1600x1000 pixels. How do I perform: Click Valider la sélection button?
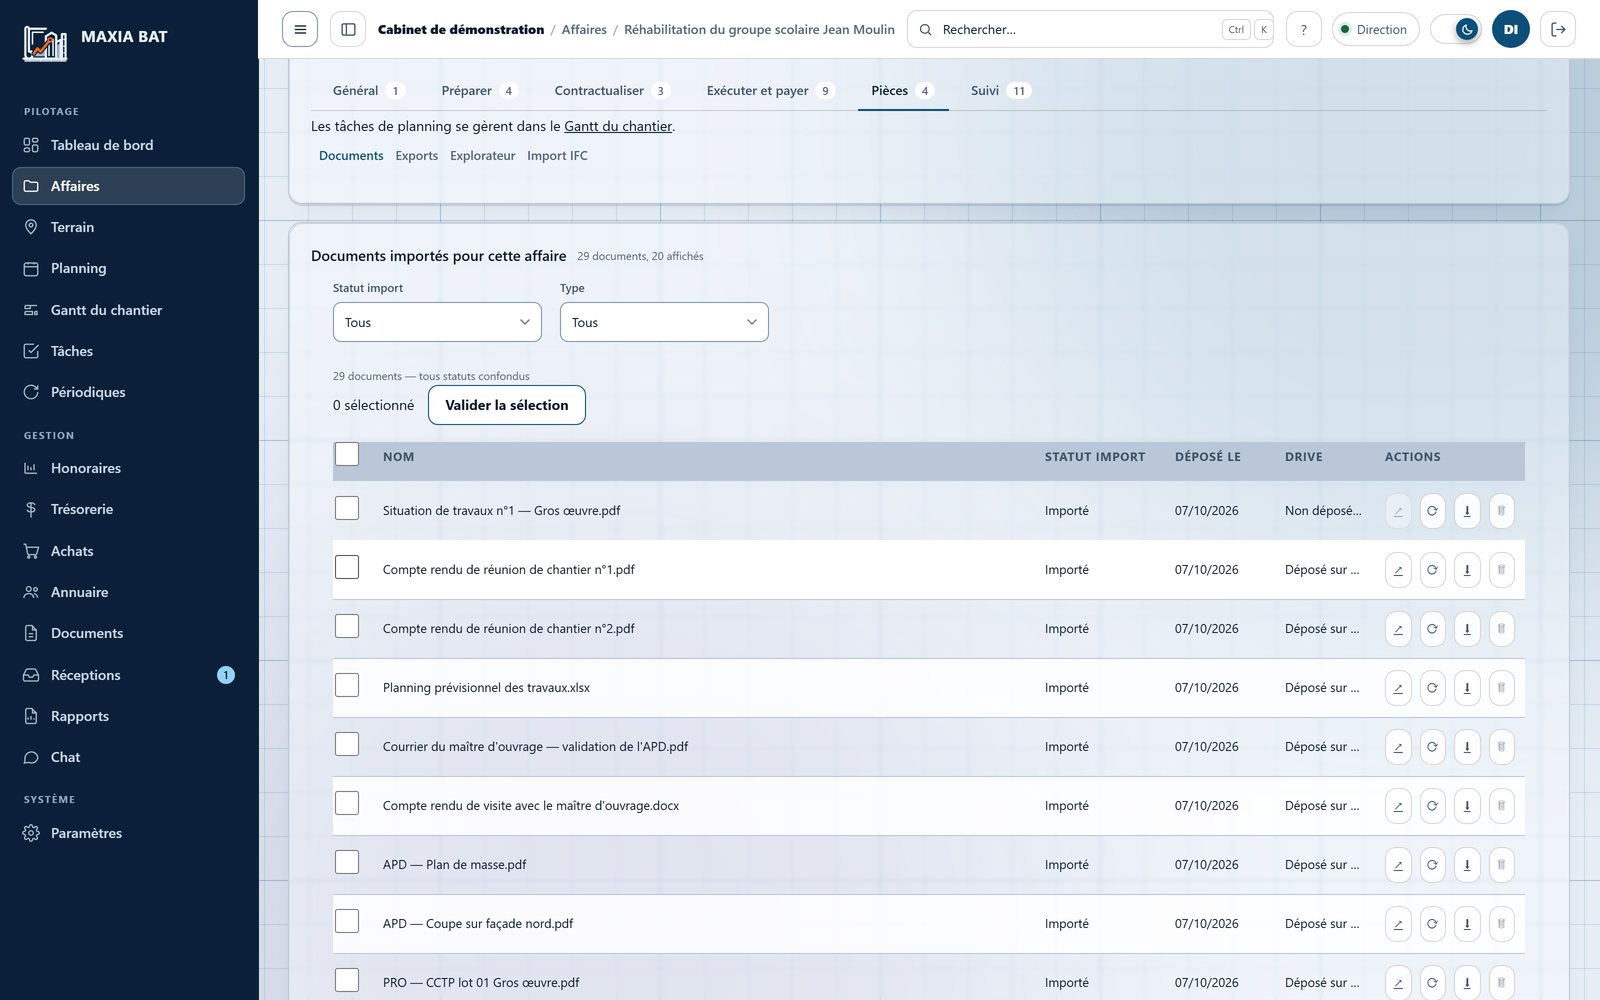click(x=507, y=405)
